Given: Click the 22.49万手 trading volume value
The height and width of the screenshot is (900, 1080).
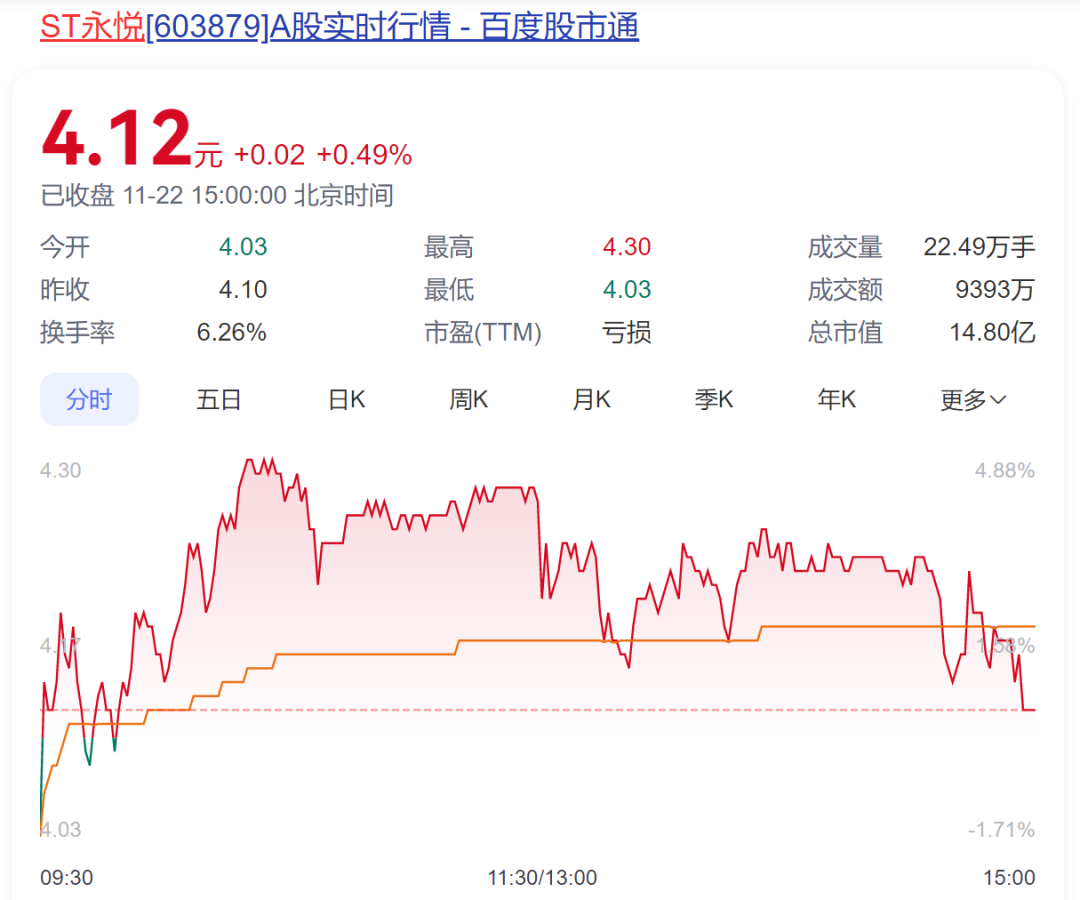Looking at the screenshot, I should coord(979,247).
